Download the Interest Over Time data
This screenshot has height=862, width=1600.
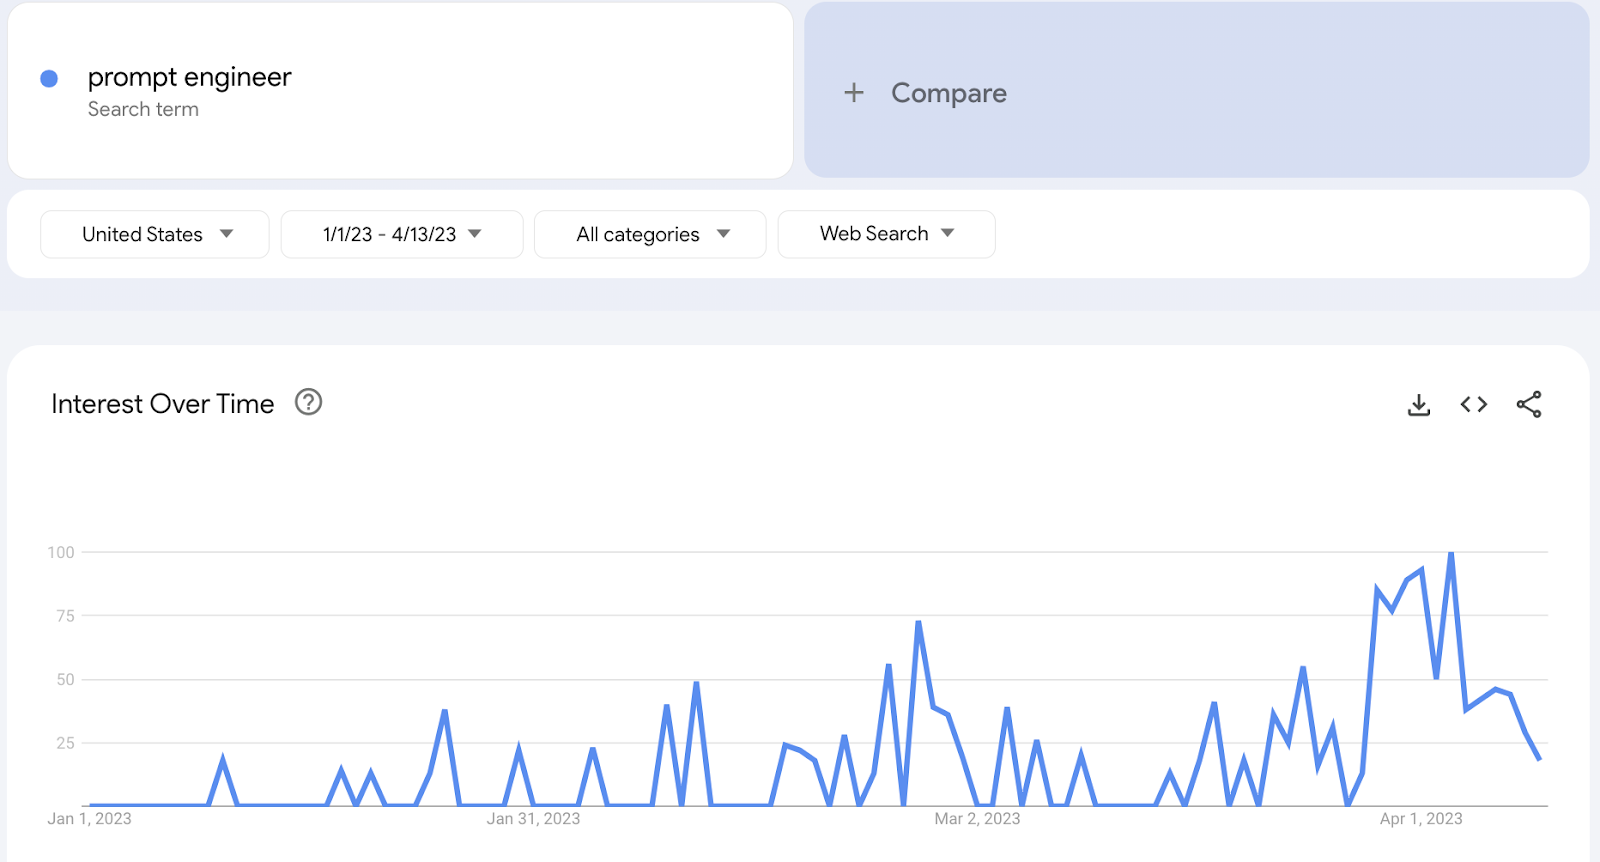pos(1419,405)
